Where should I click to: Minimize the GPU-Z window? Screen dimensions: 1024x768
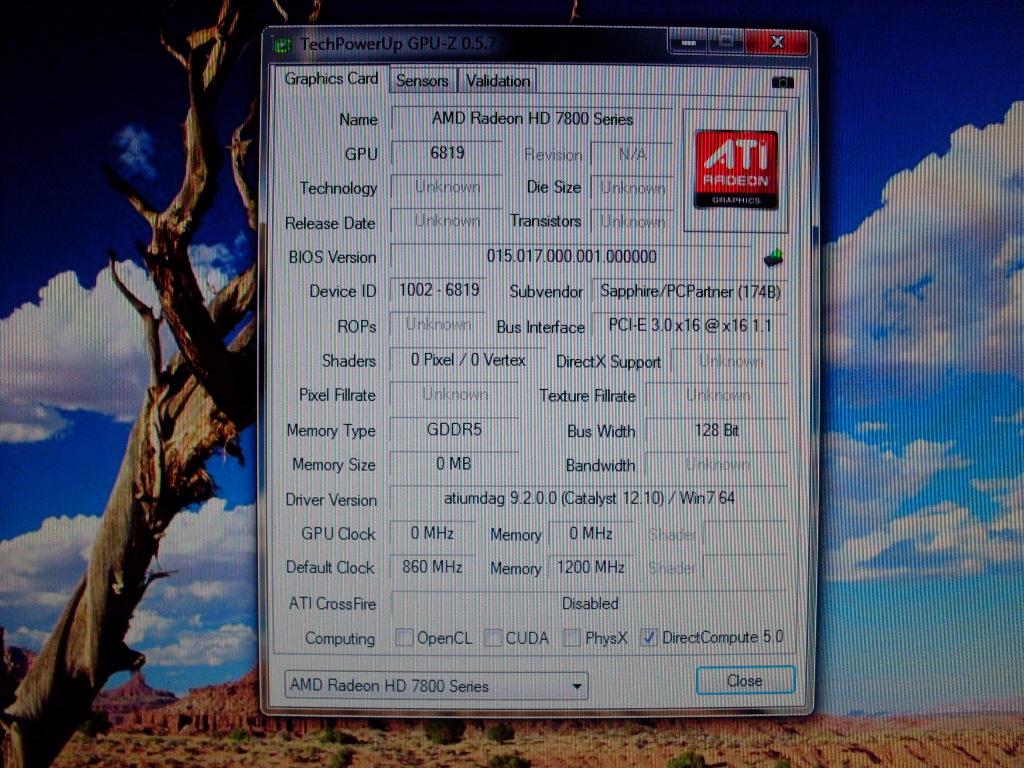(x=688, y=42)
